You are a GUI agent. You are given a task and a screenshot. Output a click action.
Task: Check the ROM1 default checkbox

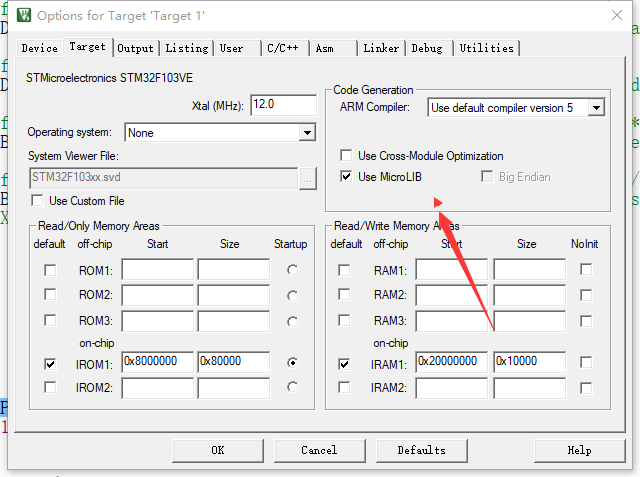click(x=50, y=270)
